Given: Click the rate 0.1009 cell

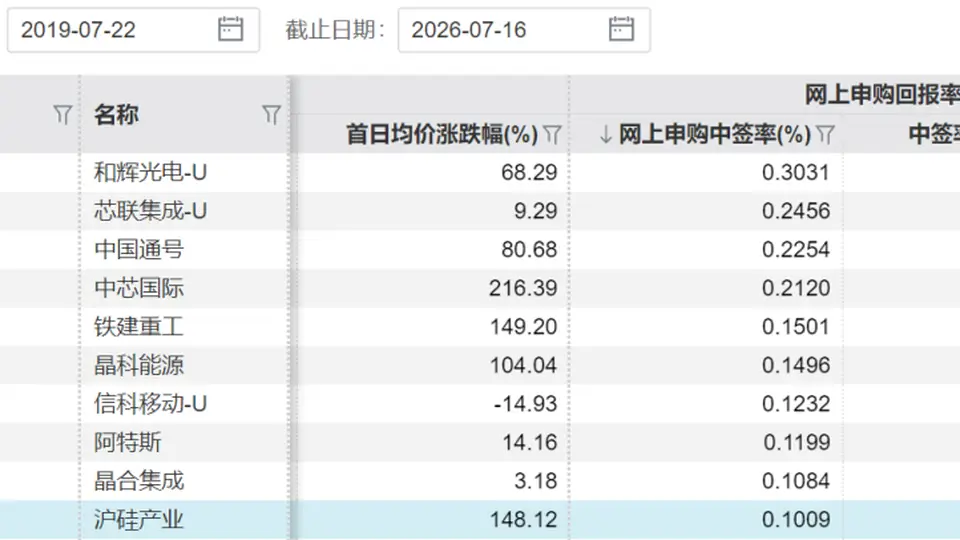Looking at the screenshot, I should pyautogui.click(x=796, y=519).
